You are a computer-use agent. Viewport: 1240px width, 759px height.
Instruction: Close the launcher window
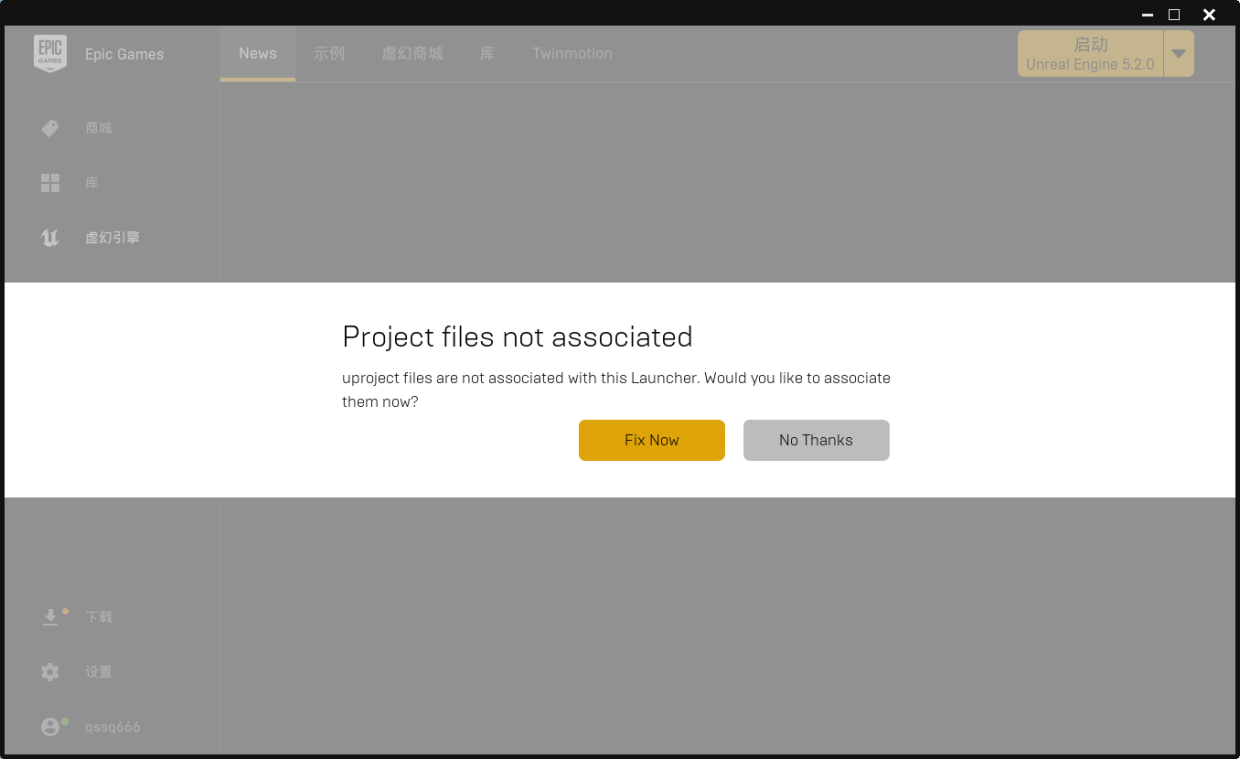click(x=1209, y=15)
